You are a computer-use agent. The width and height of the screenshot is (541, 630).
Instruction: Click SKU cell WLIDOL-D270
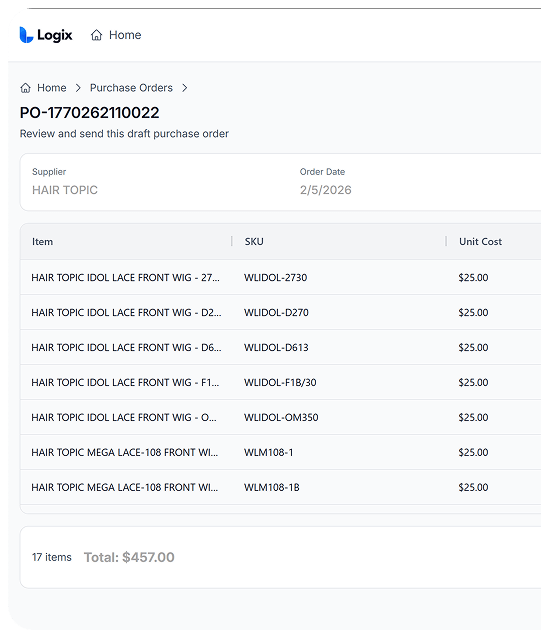coord(276,313)
